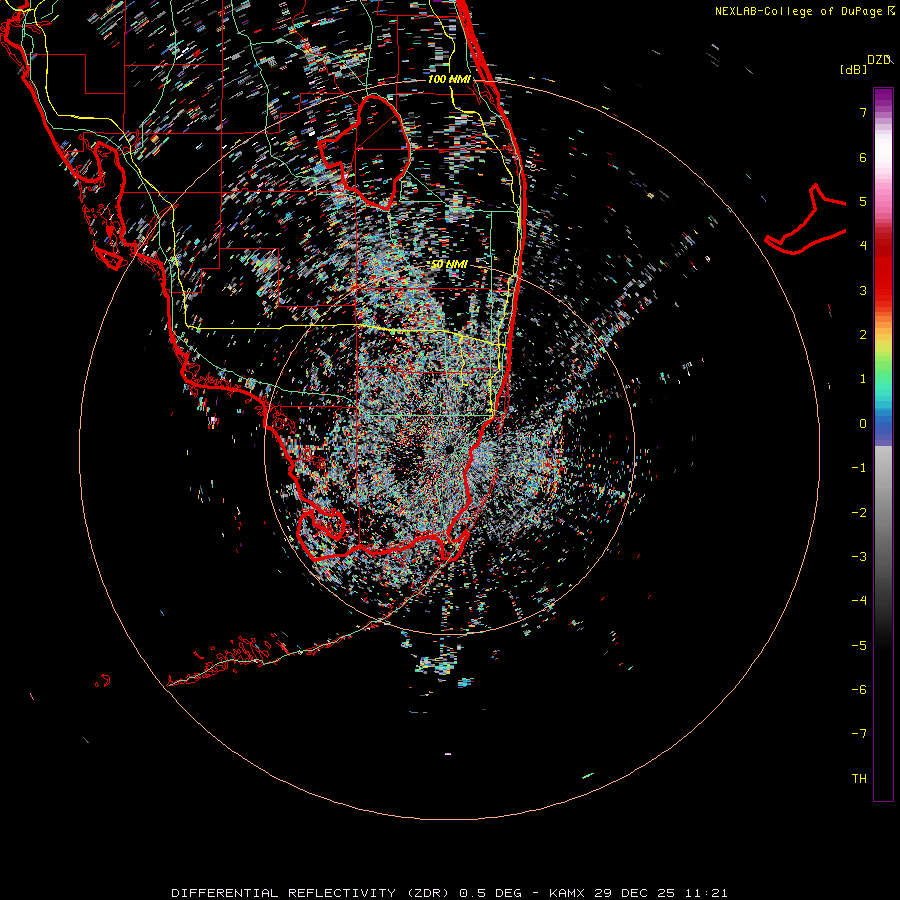Screen dimensions: 900x900
Task: Click the -5 tick label on color scale
Action: tap(859, 646)
